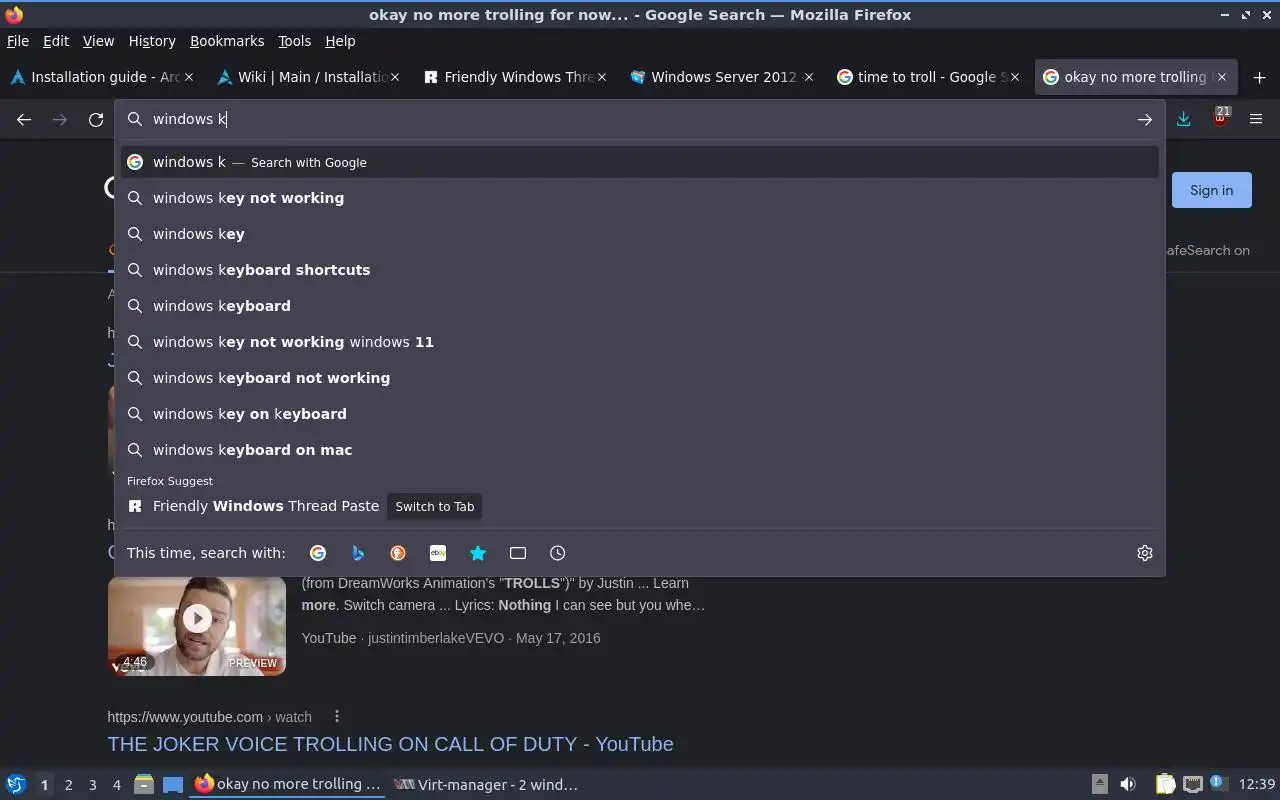
Task: Open the Tools menu
Action: click(294, 41)
